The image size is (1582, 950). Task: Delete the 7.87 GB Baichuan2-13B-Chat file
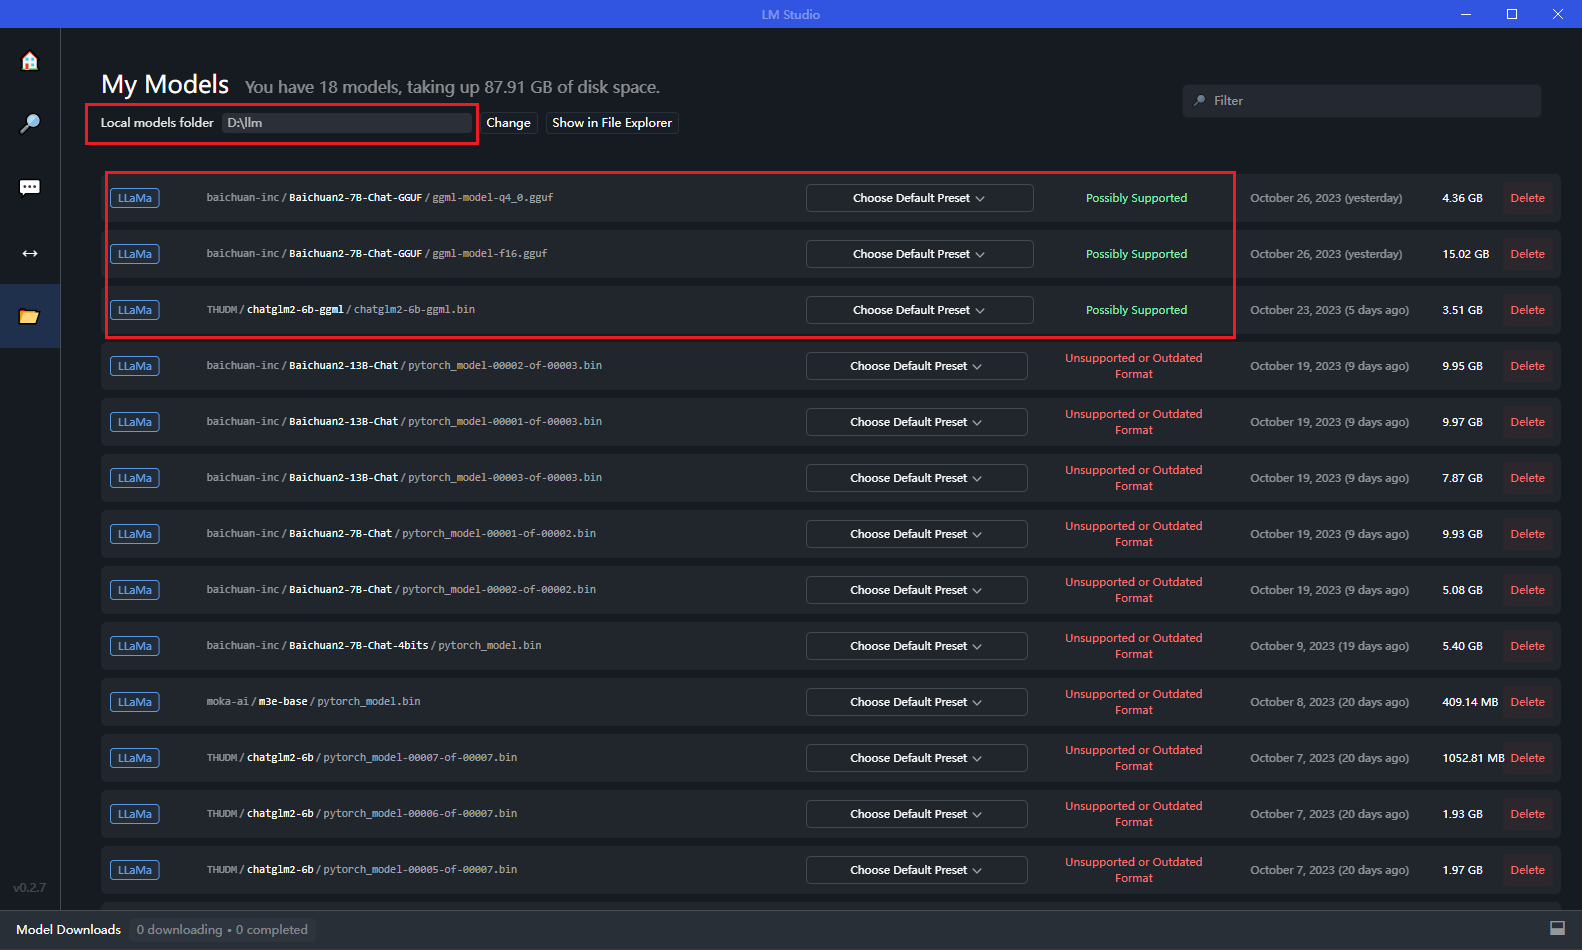tap(1527, 478)
